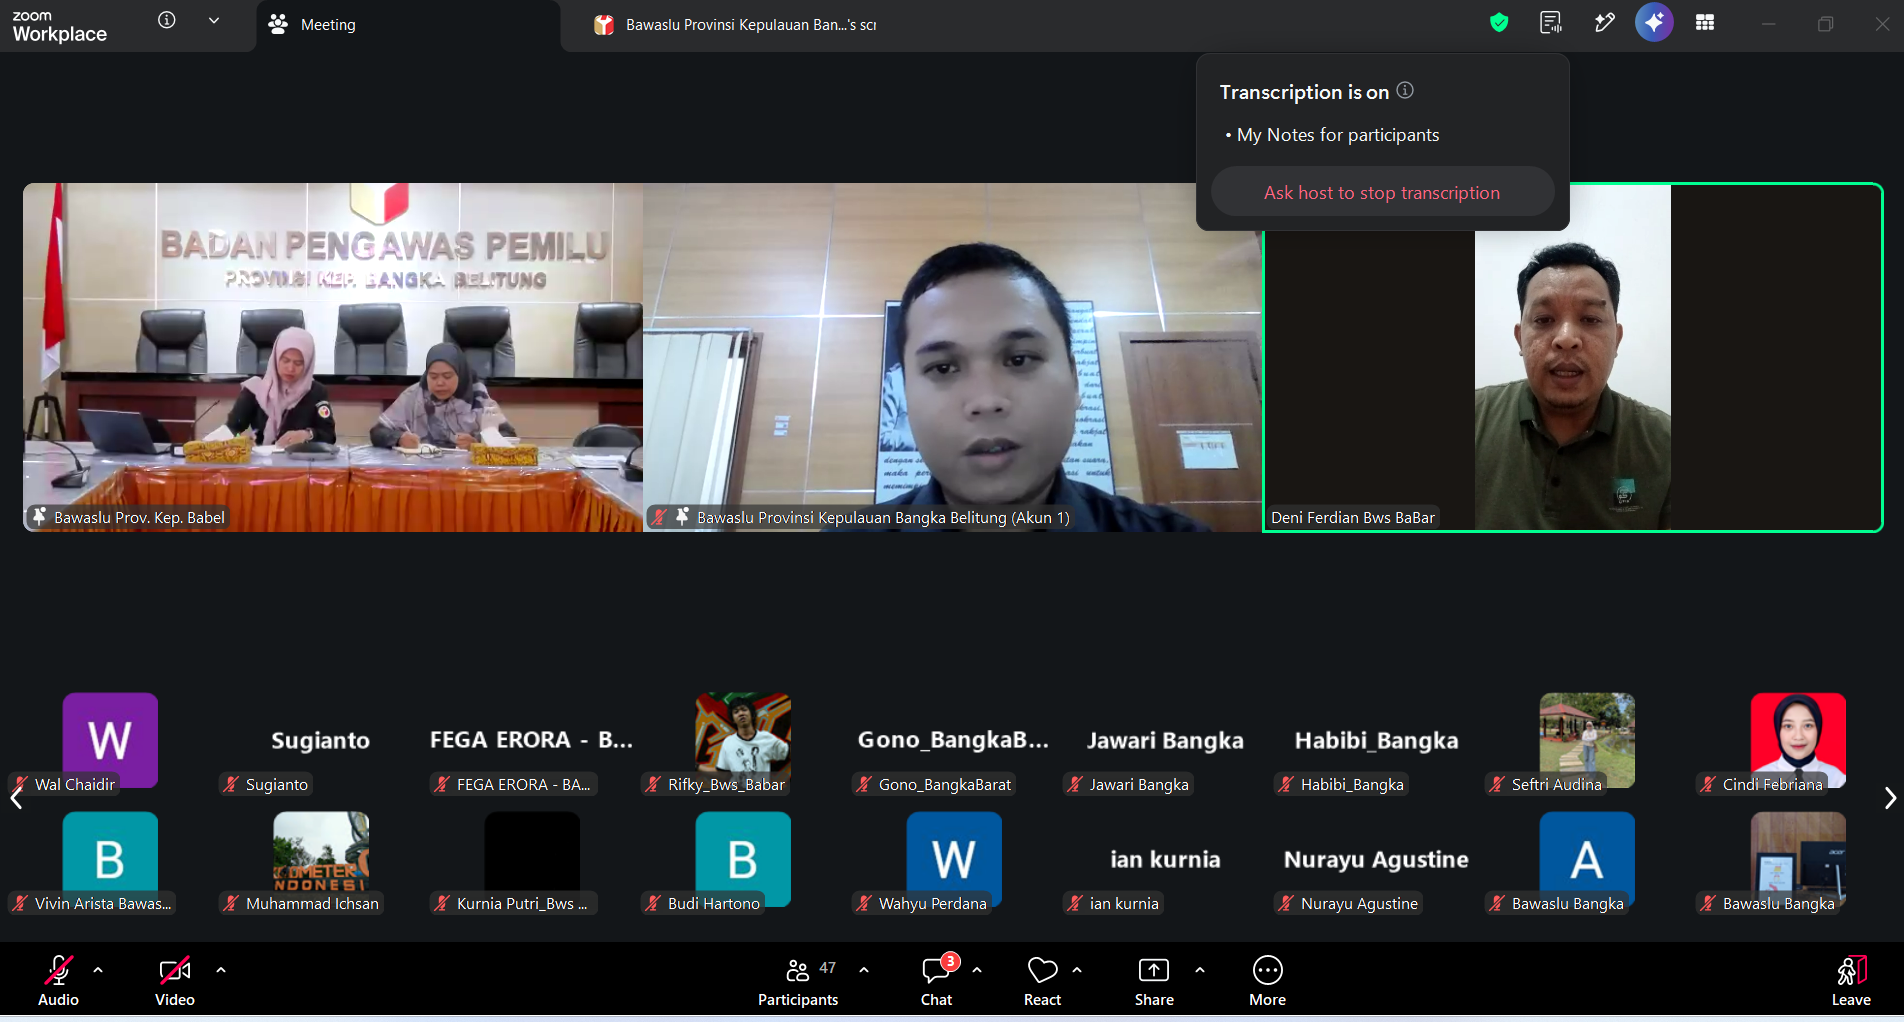Viewport: 1904px width, 1022px height.
Task: Click muted mic icon beside Gono_BangkaBarat
Action: pos(864,784)
